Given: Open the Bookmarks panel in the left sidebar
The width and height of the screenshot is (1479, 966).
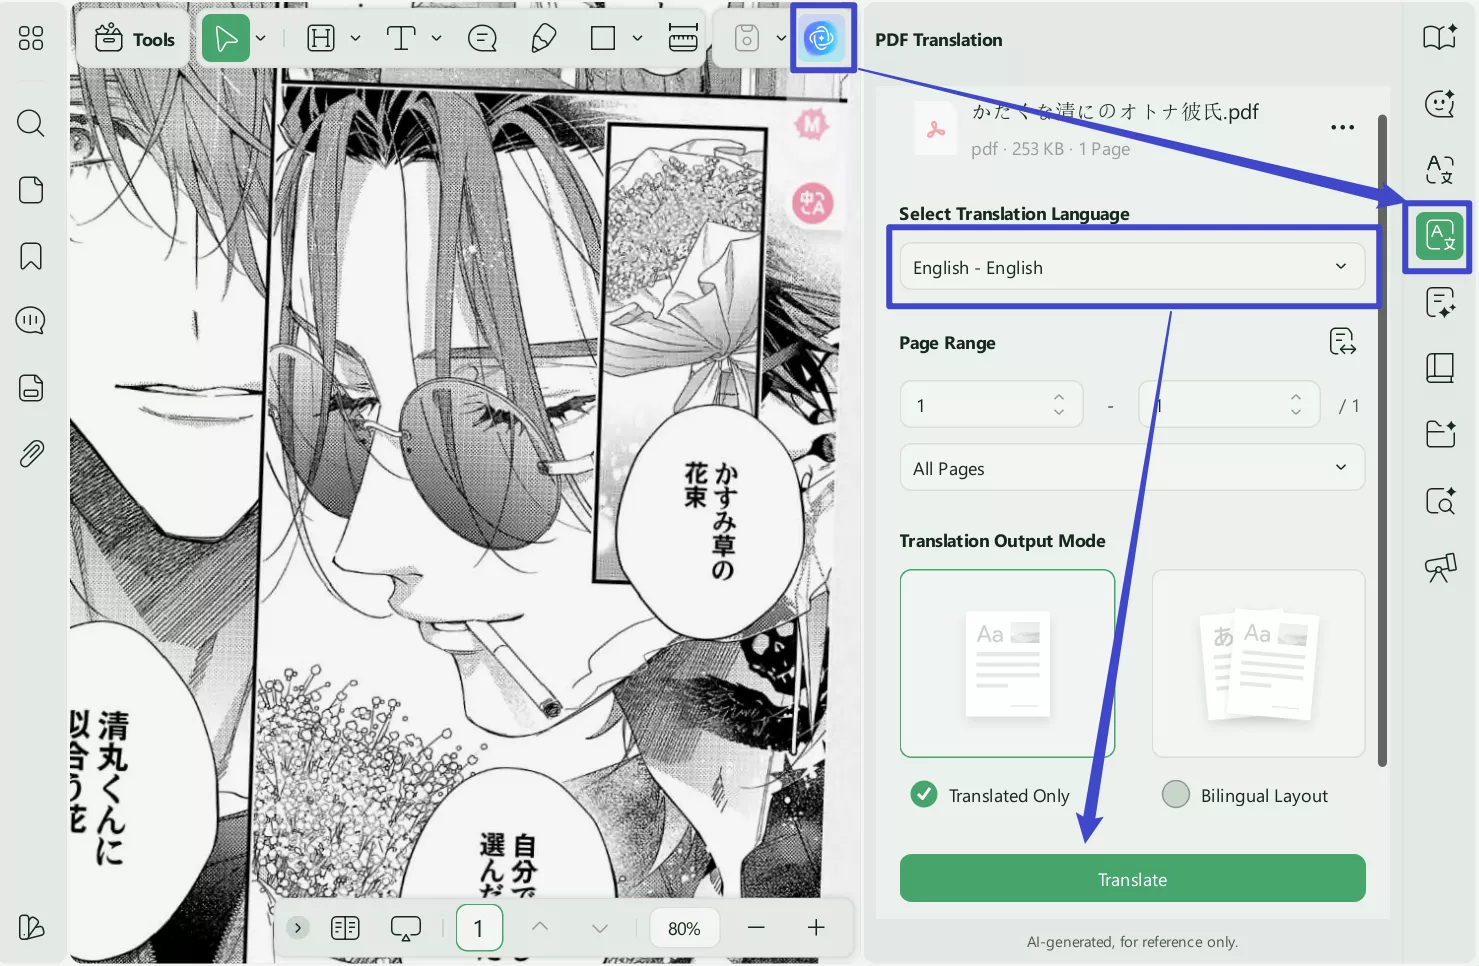Looking at the screenshot, I should point(30,256).
